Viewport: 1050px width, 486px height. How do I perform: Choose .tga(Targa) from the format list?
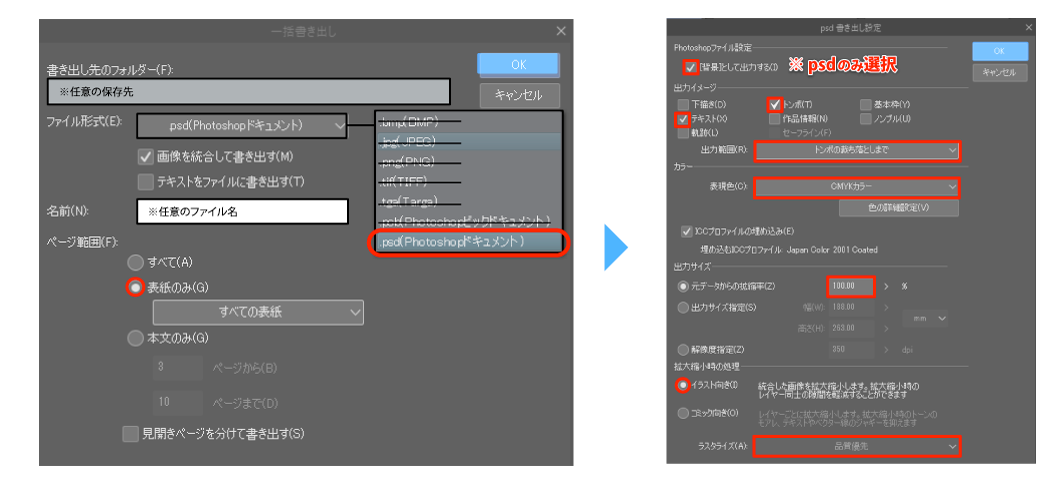[x=468, y=201]
